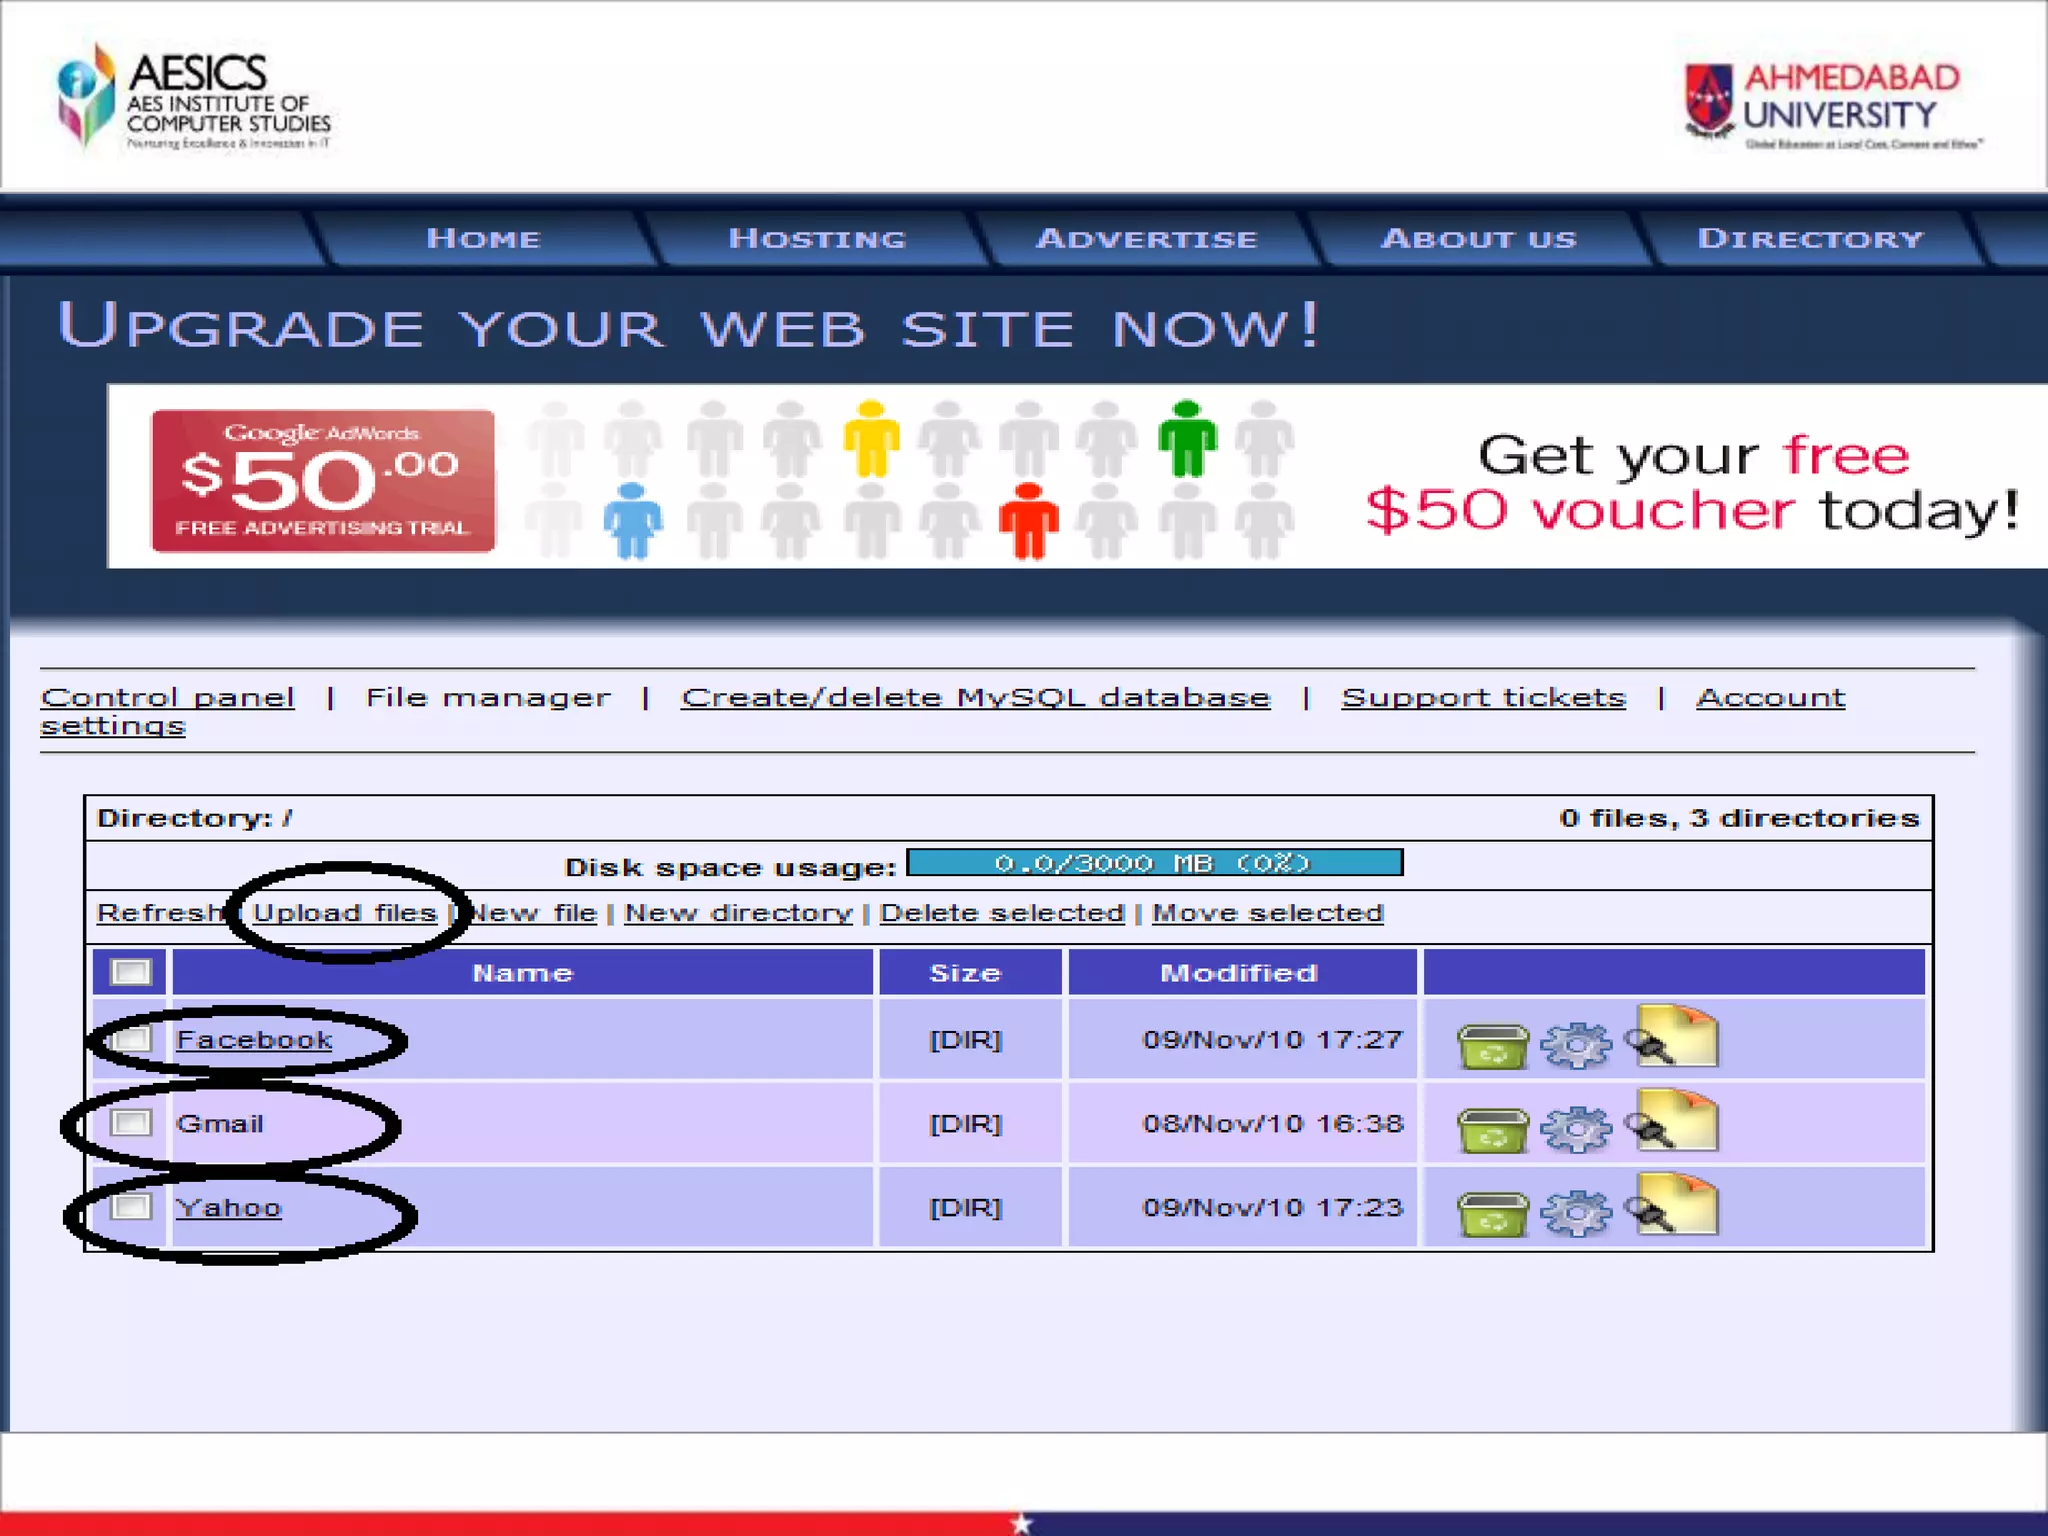Open gear settings icon in Facebook row
This screenshot has height=1536, width=2048.
pyautogui.click(x=1576, y=1046)
